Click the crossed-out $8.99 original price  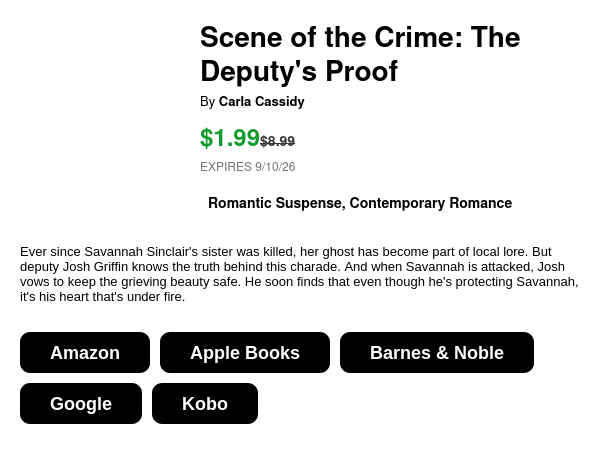(x=277, y=141)
